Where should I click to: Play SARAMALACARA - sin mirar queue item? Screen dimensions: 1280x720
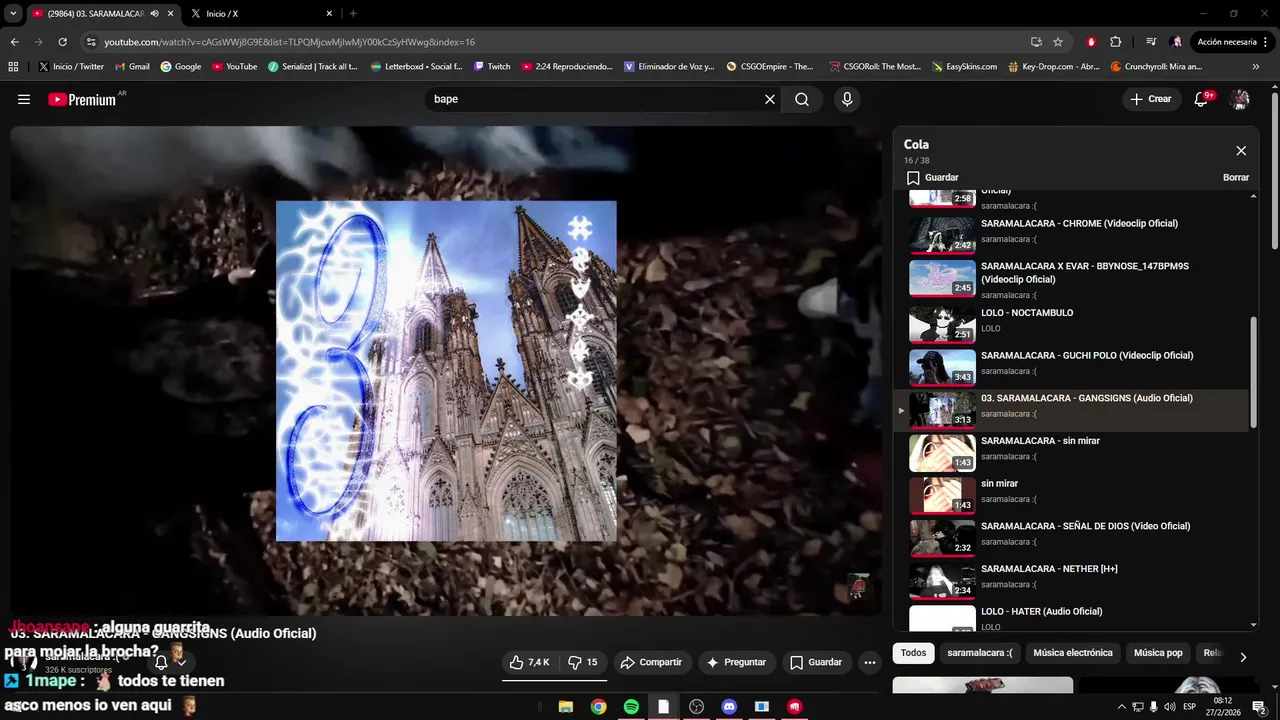[1071, 452]
